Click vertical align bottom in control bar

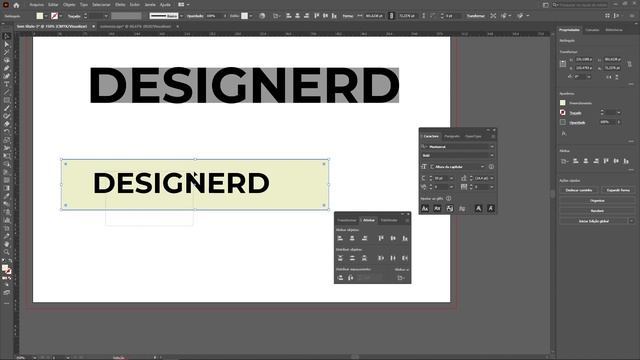334,16
